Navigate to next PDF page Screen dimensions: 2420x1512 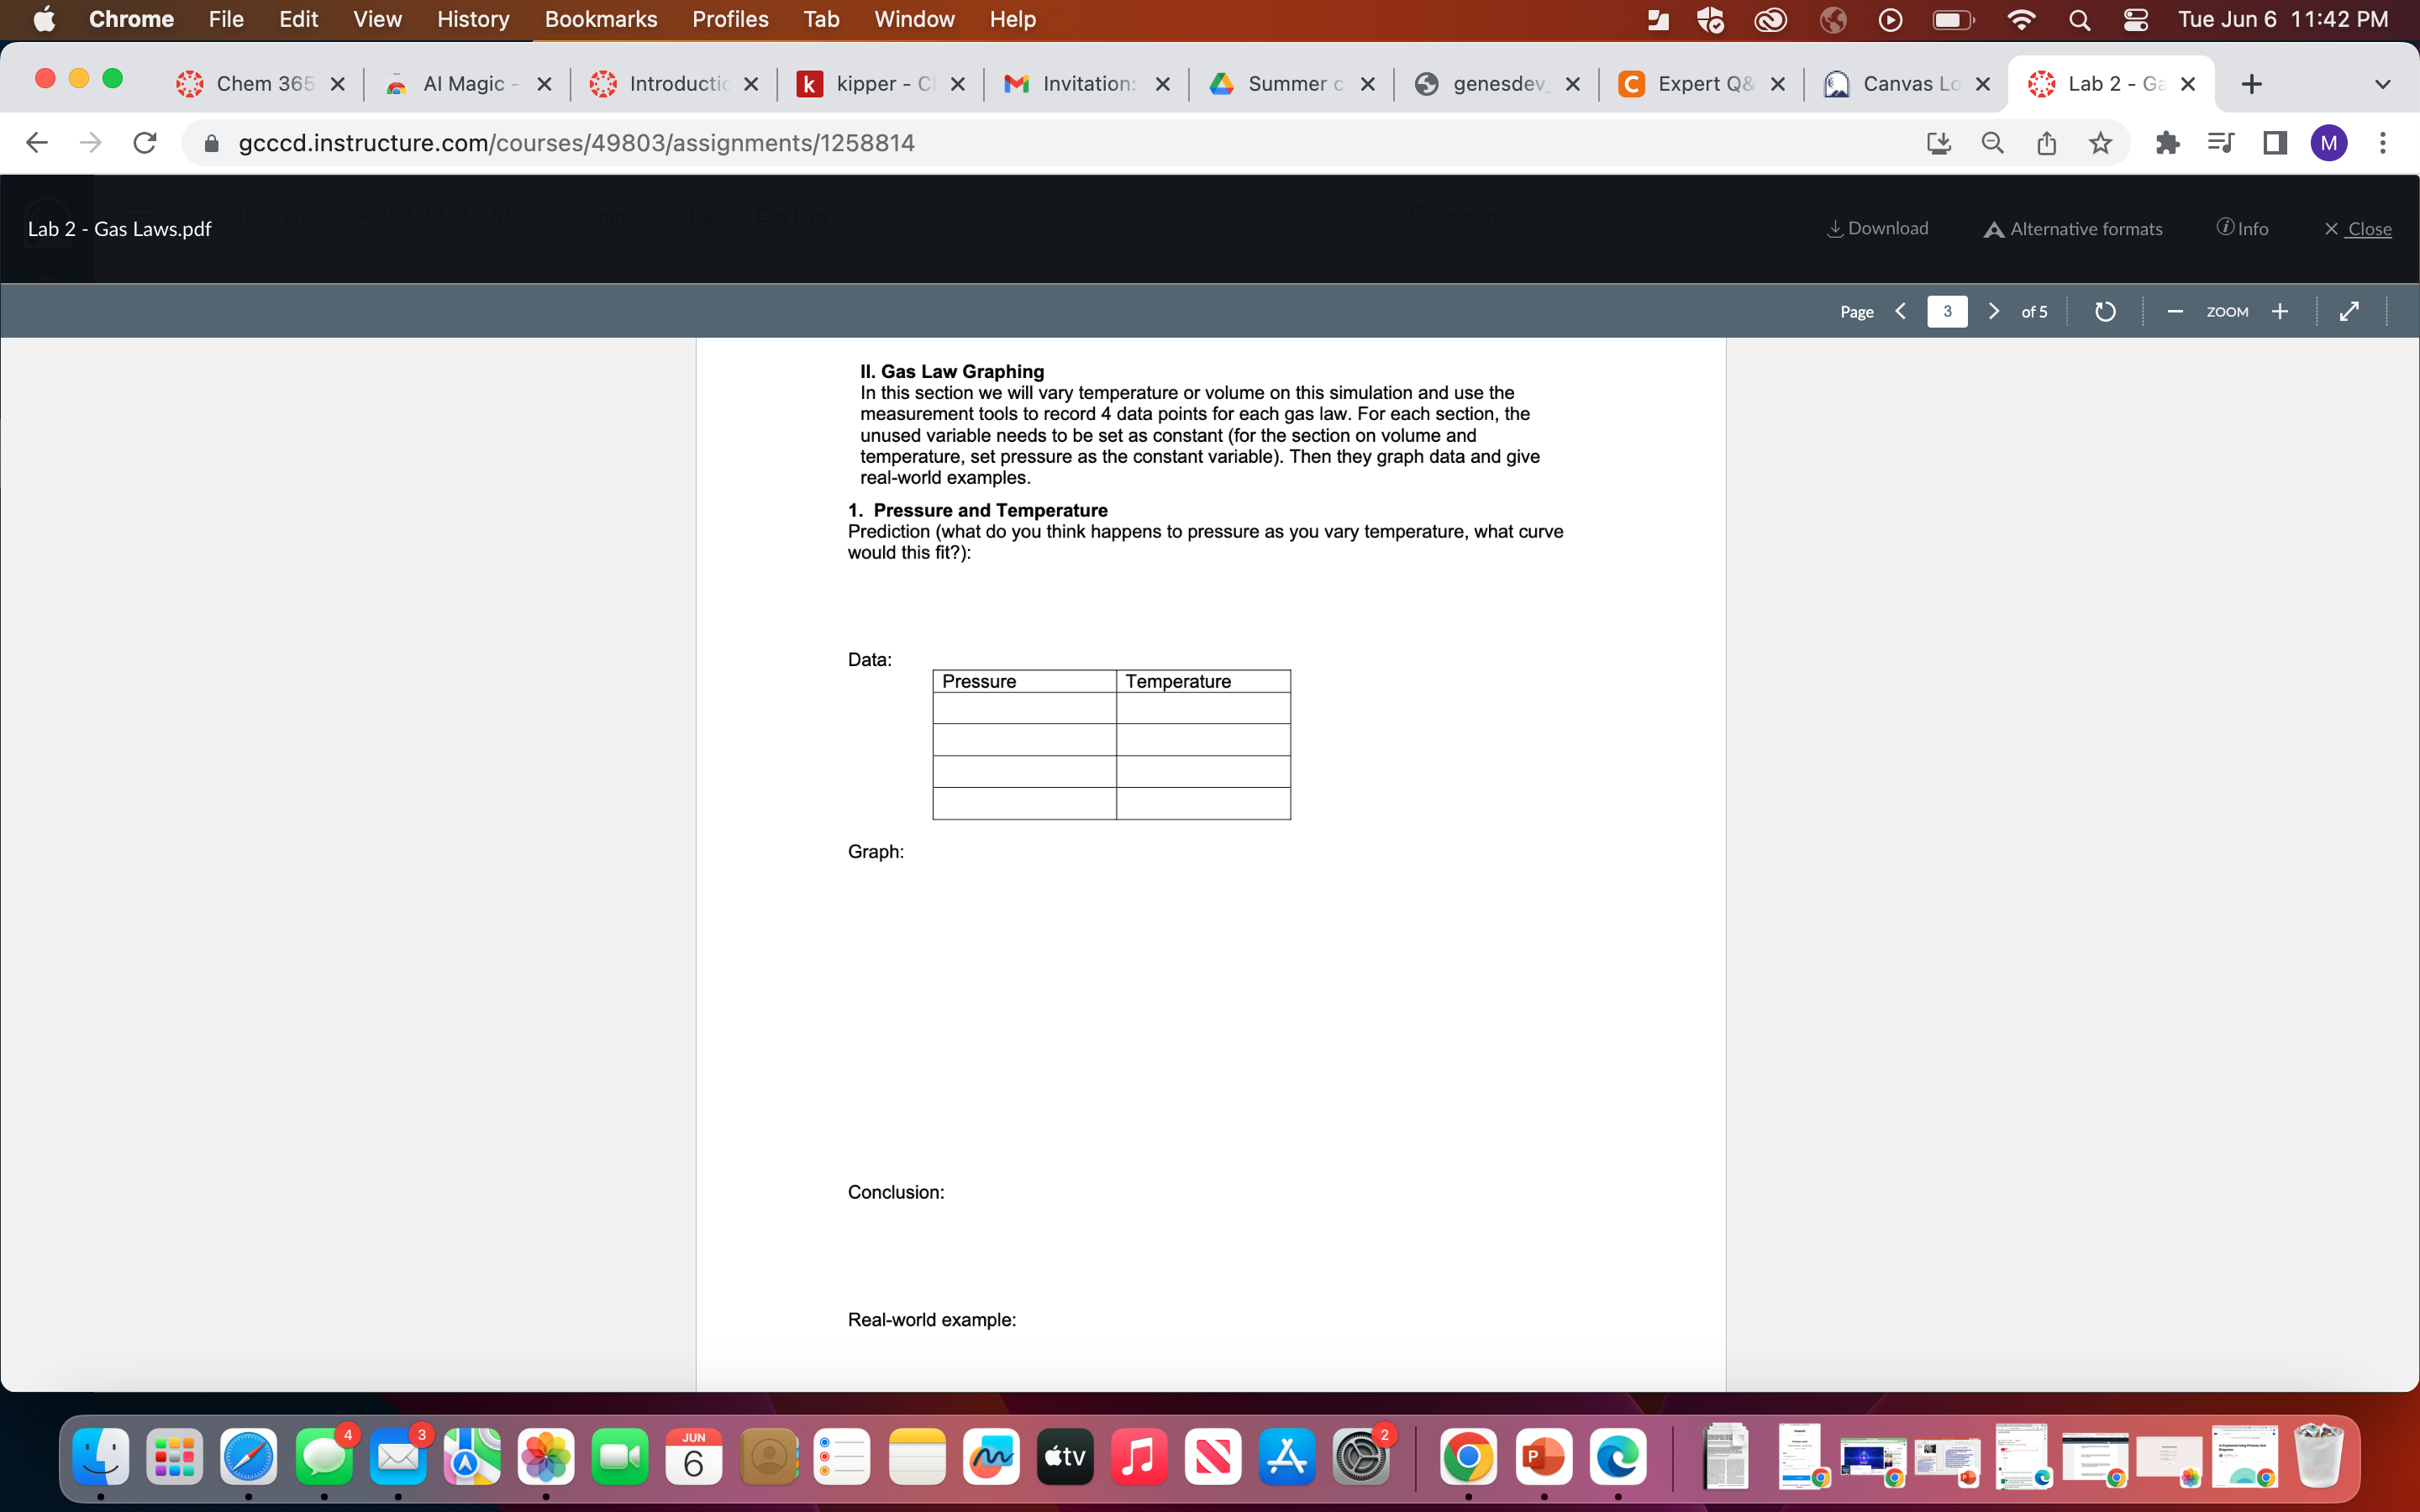[x=1993, y=312]
